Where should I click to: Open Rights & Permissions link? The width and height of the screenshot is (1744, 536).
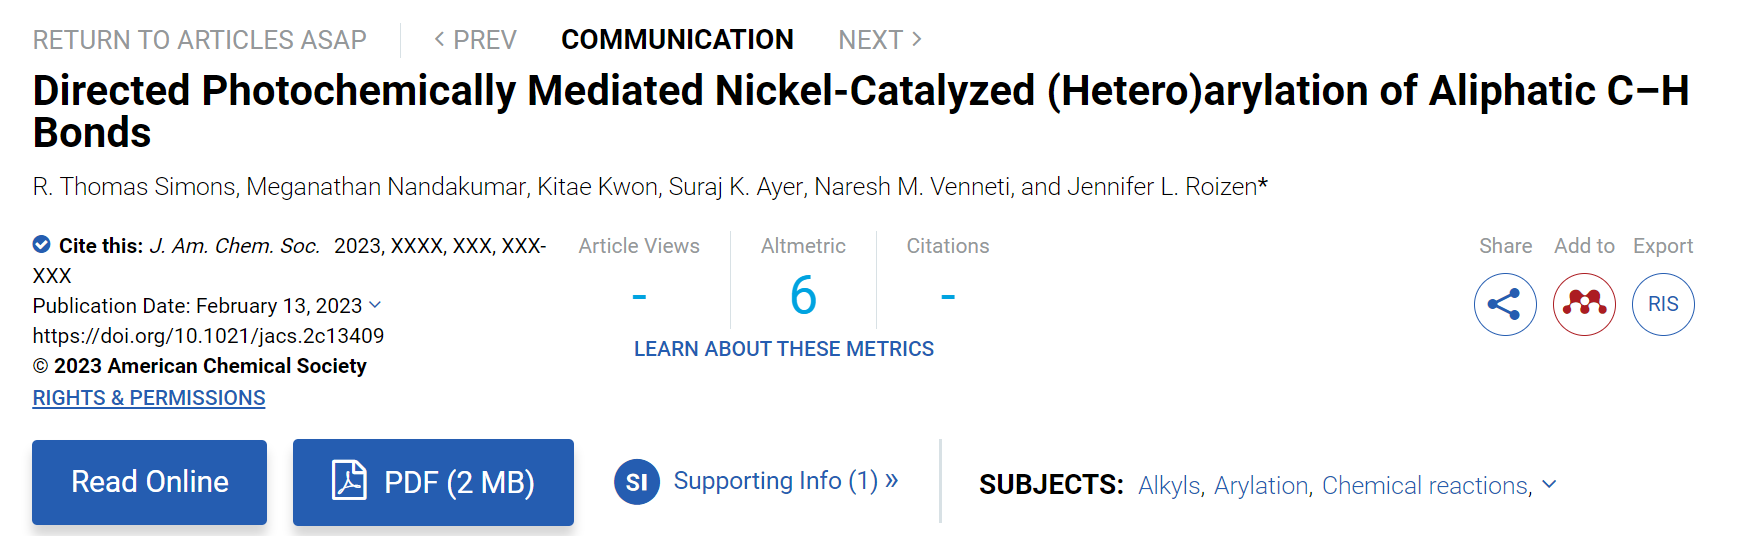[149, 398]
